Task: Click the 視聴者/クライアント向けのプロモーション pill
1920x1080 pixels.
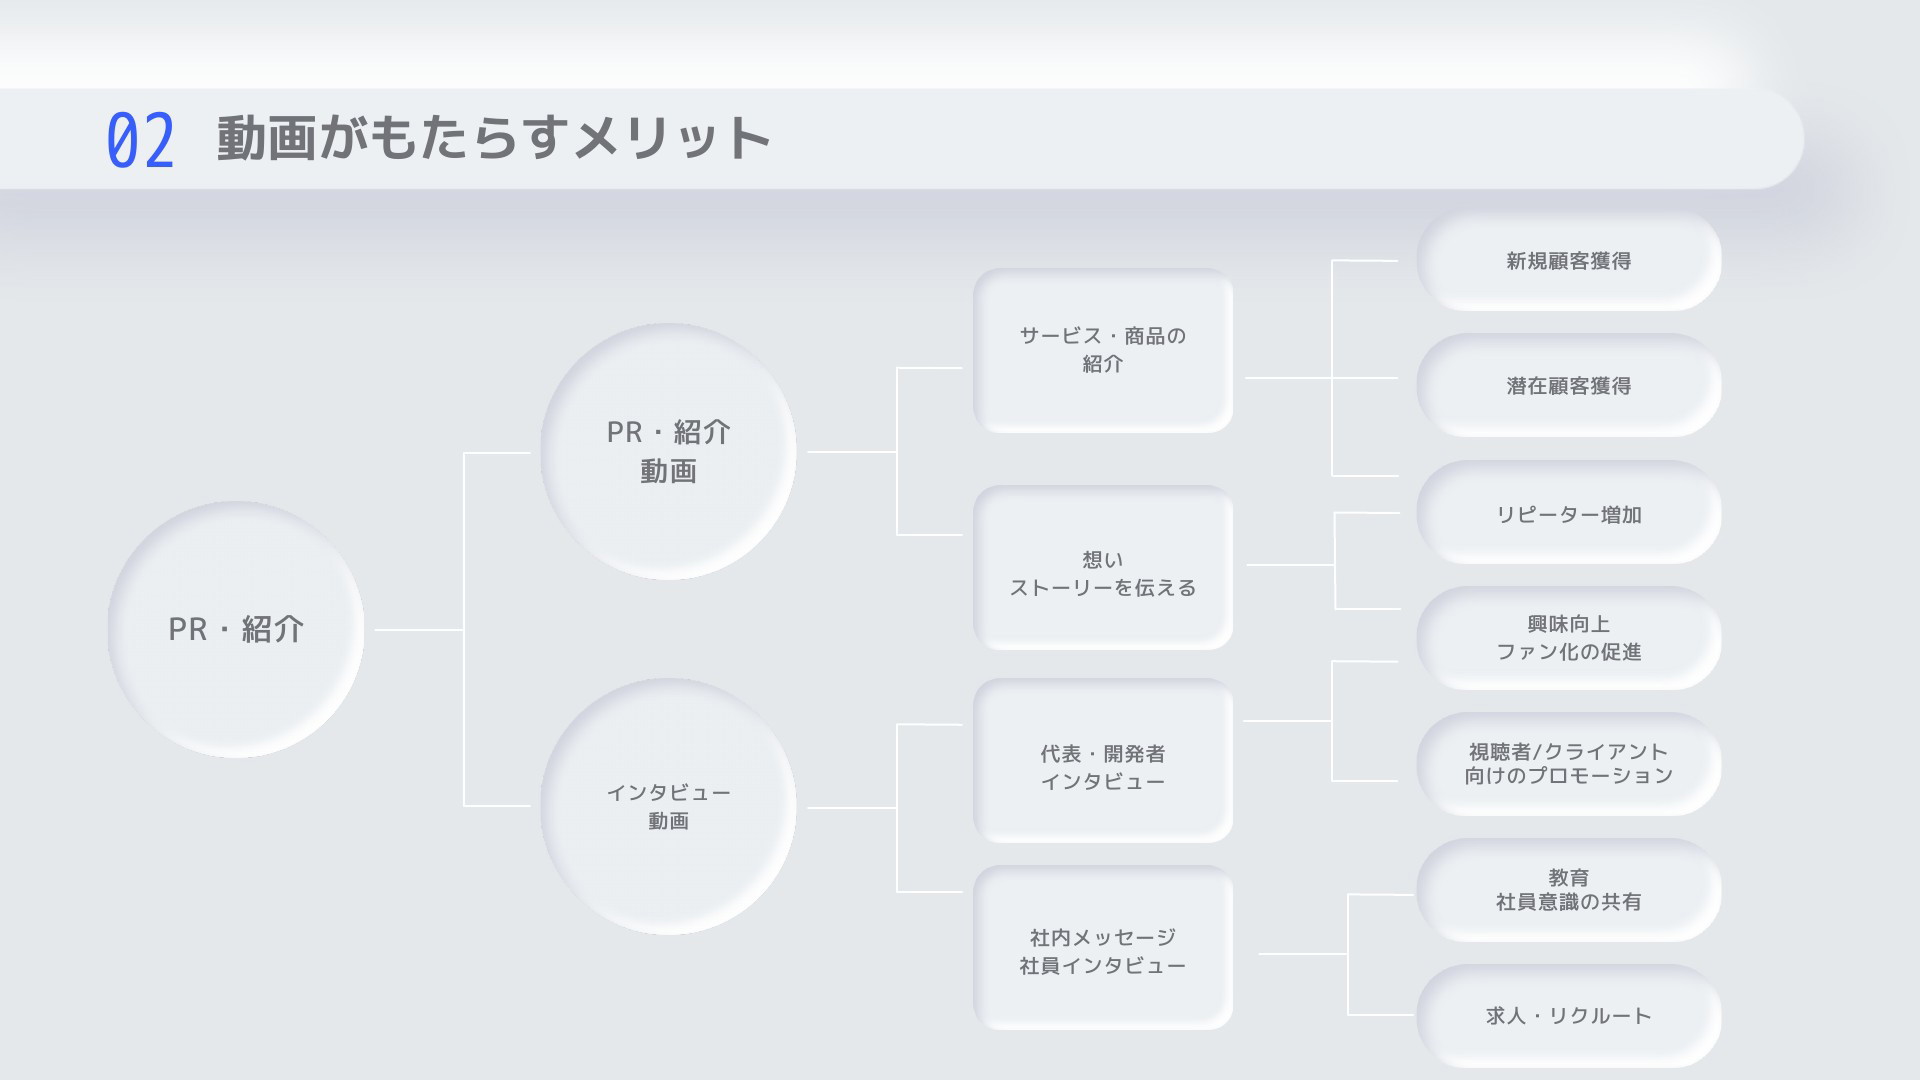Action: pos(1569,764)
